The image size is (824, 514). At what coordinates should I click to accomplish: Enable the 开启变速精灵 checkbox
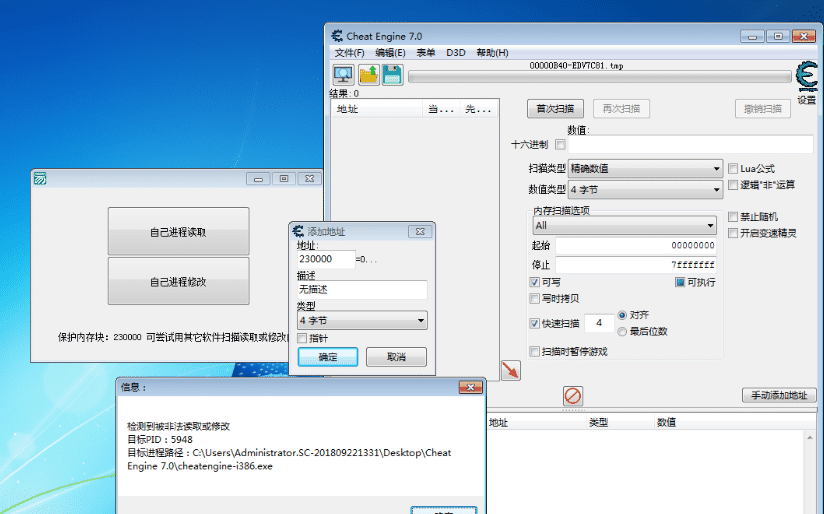(x=733, y=233)
